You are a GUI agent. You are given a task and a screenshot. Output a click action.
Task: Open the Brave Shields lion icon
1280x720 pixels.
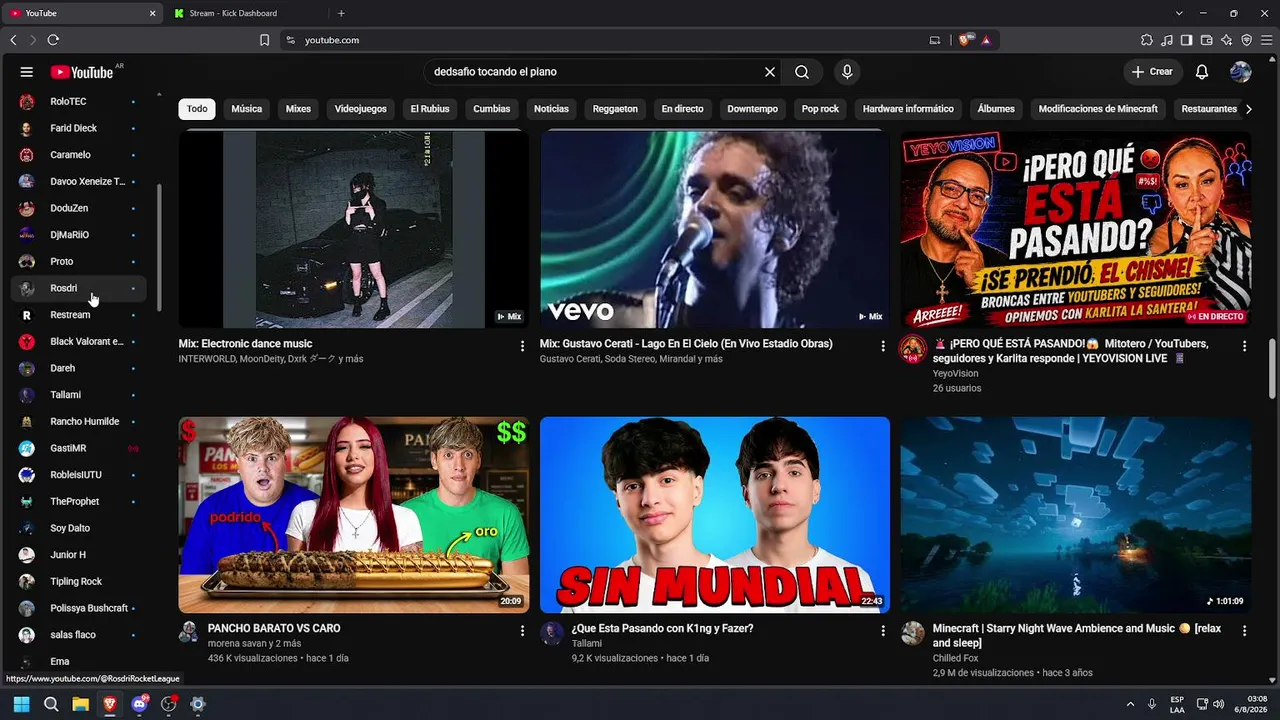point(965,40)
